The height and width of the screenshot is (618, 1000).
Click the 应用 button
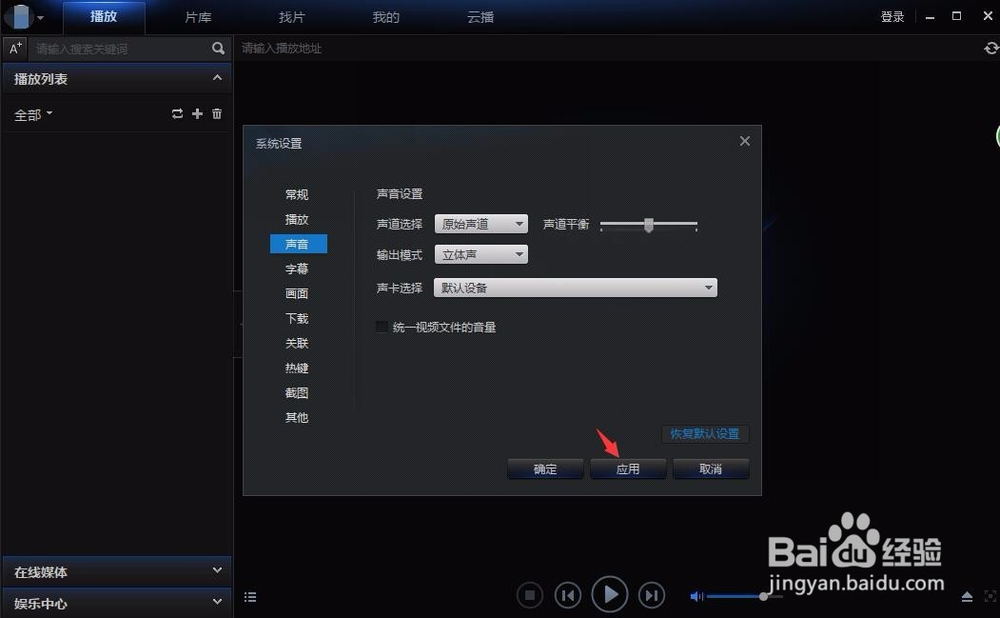point(628,469)
